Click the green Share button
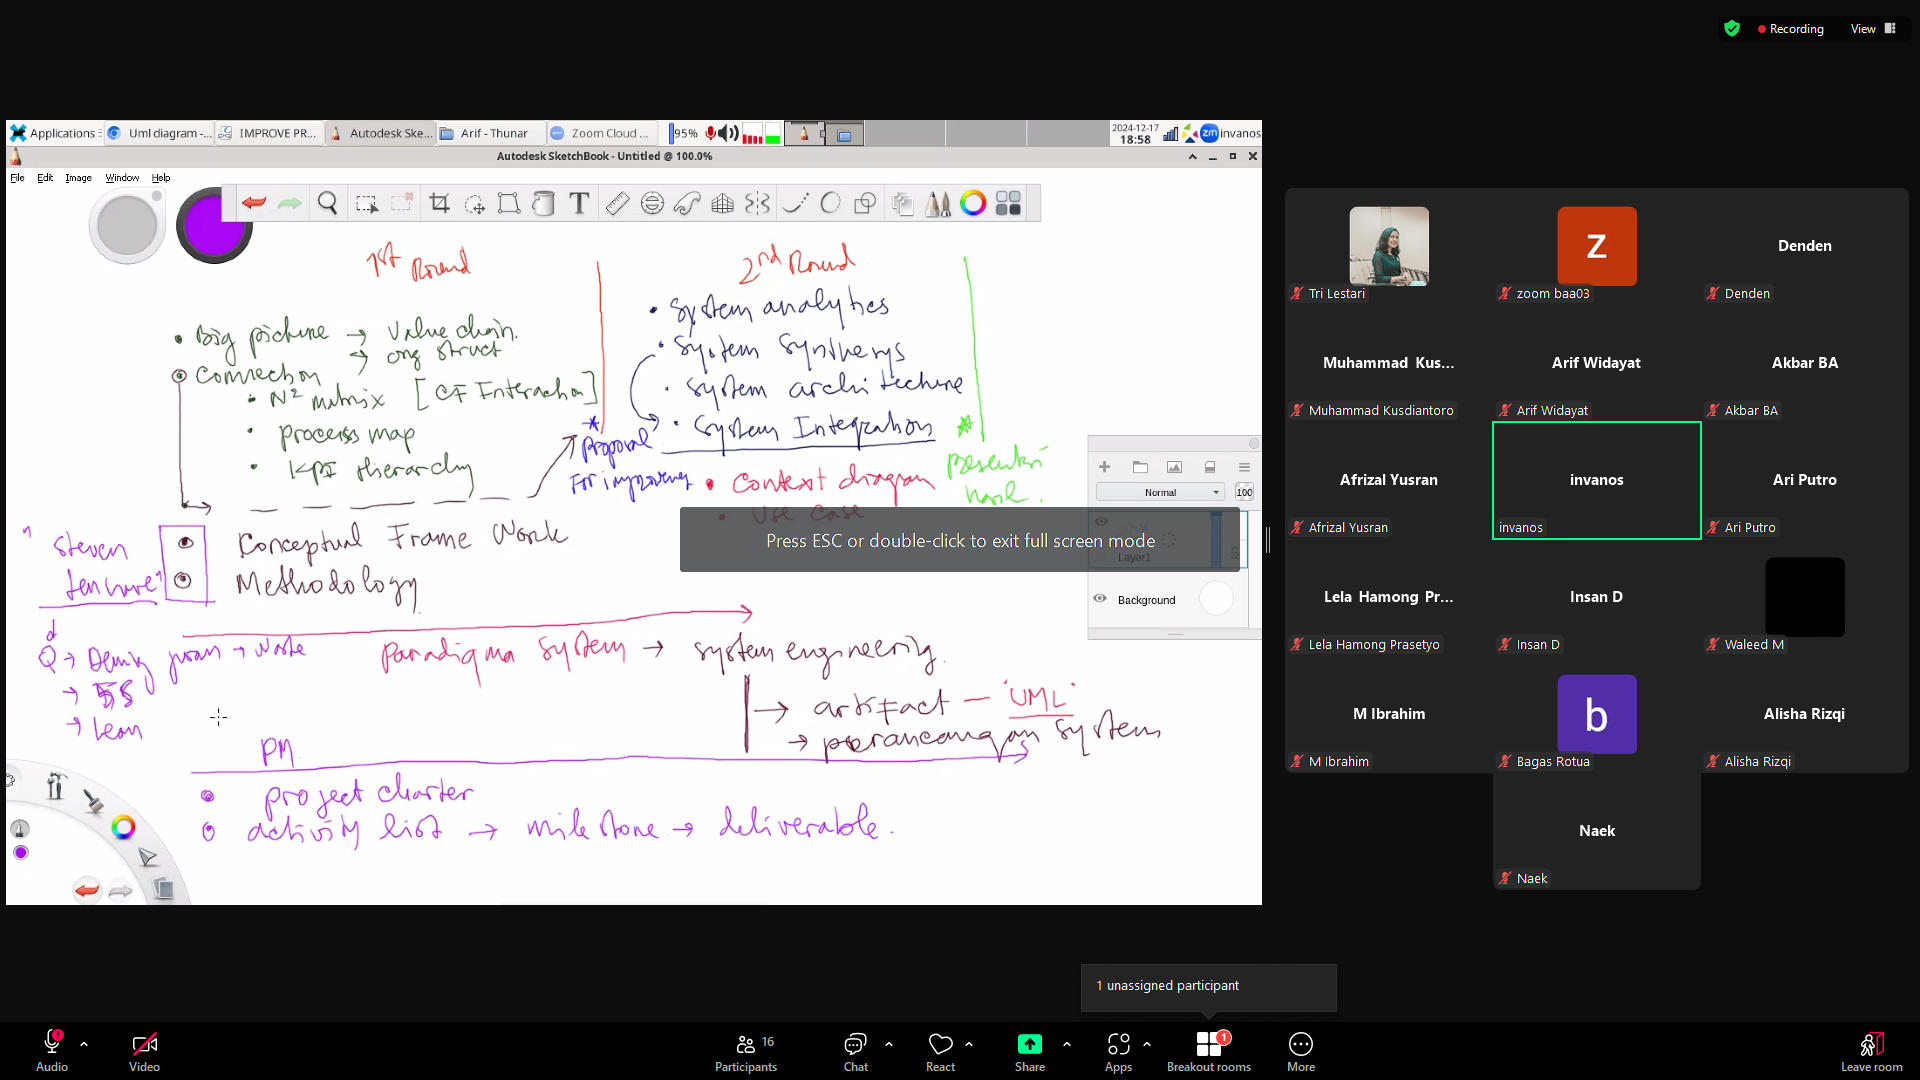Viewport: 1920px width, 1080px height. 1030,1051
